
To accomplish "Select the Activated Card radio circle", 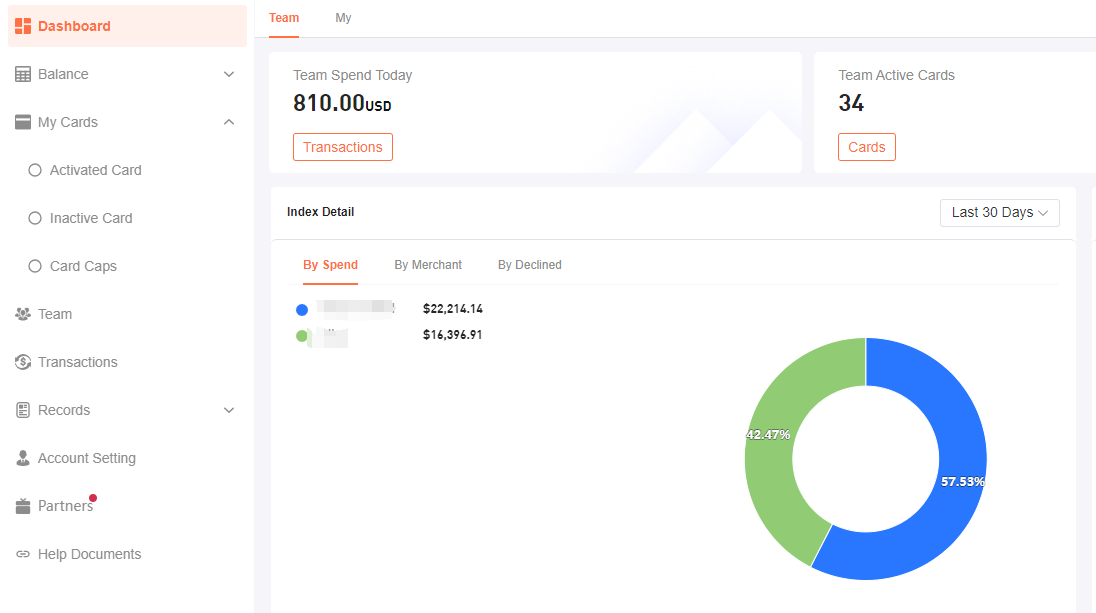I will 35,170.
